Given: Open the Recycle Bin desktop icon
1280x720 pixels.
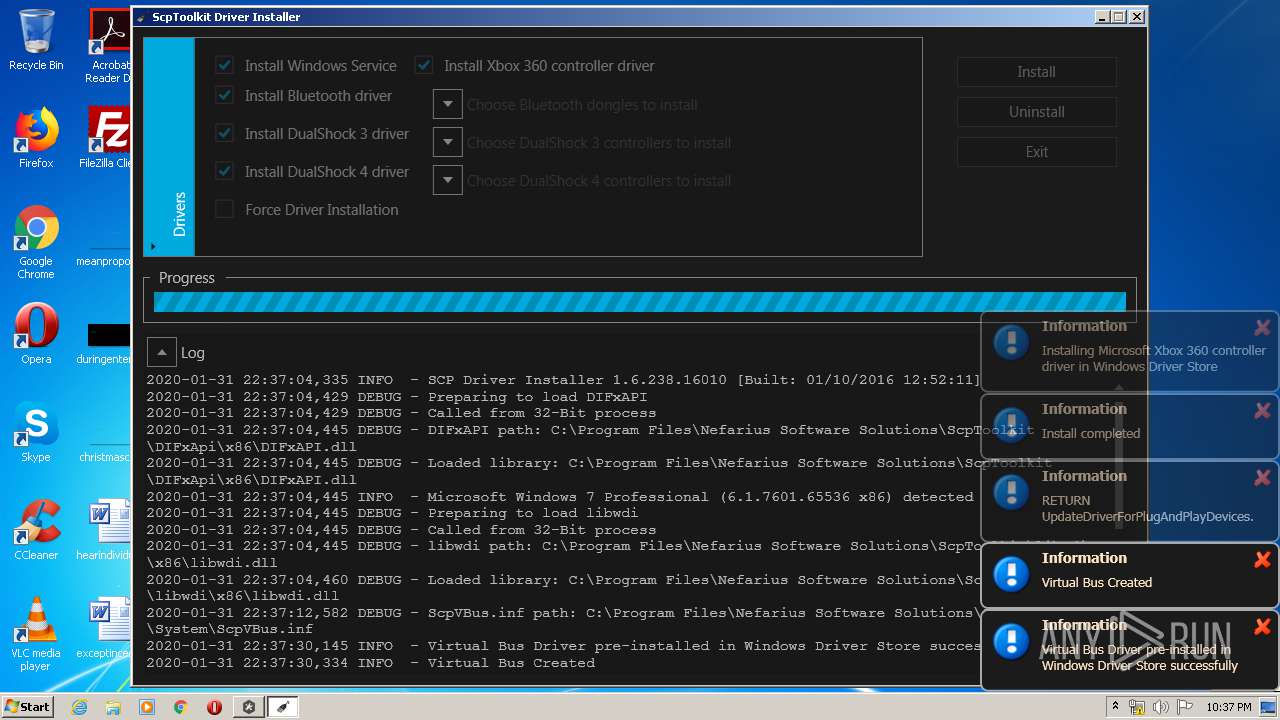Looking at the screenshot, I should (36, 40).
